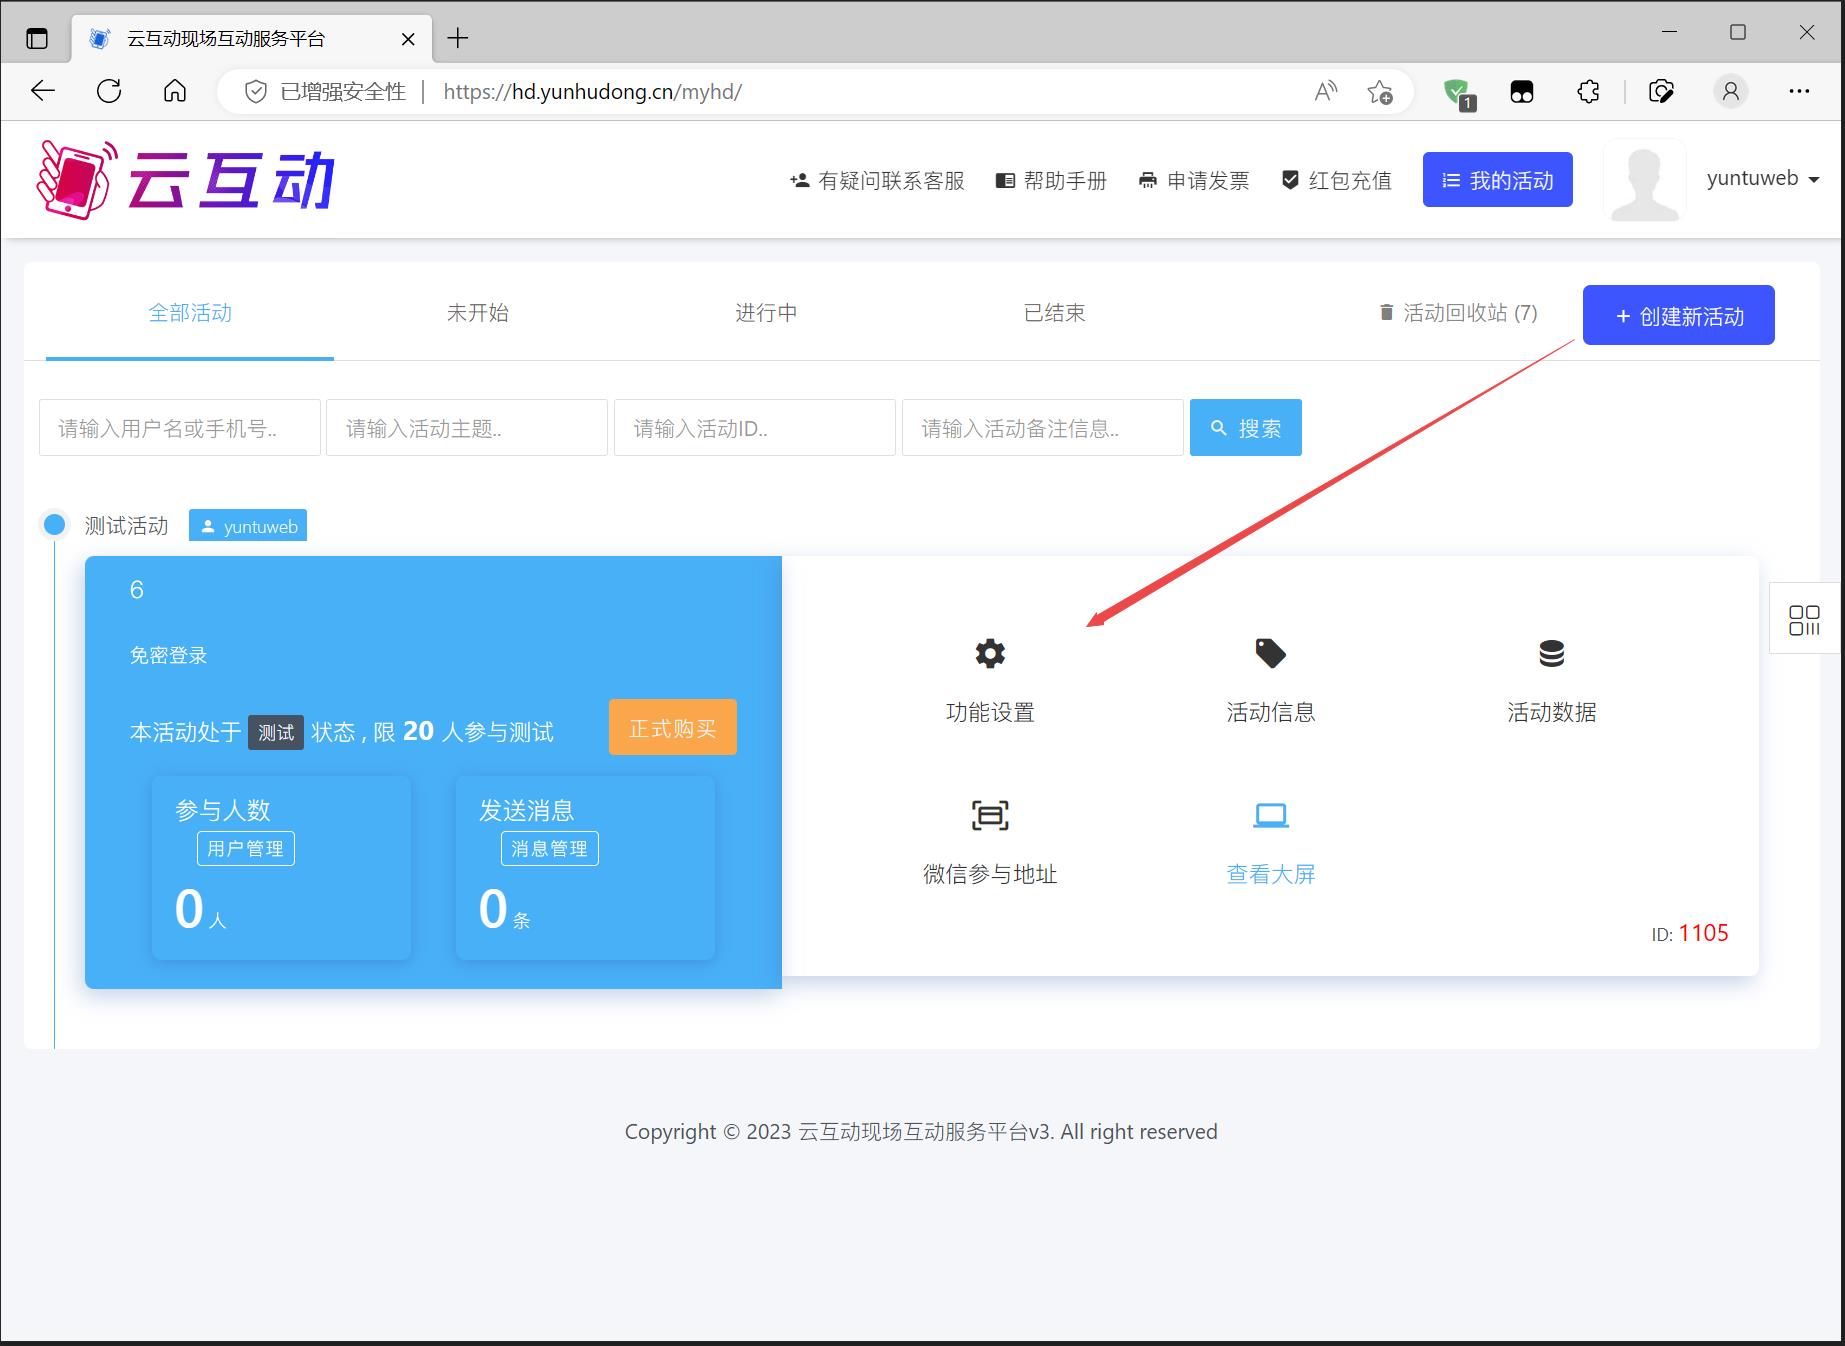Open browser settings three-dot menu
The height and width of the screenshot is (1346, 1845).
(x=1799, y=92)
